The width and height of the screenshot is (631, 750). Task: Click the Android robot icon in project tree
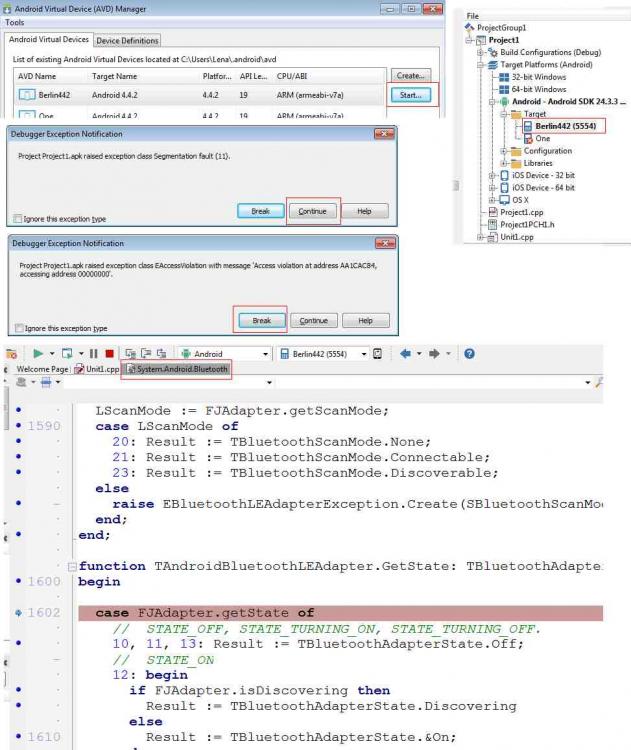504,101
